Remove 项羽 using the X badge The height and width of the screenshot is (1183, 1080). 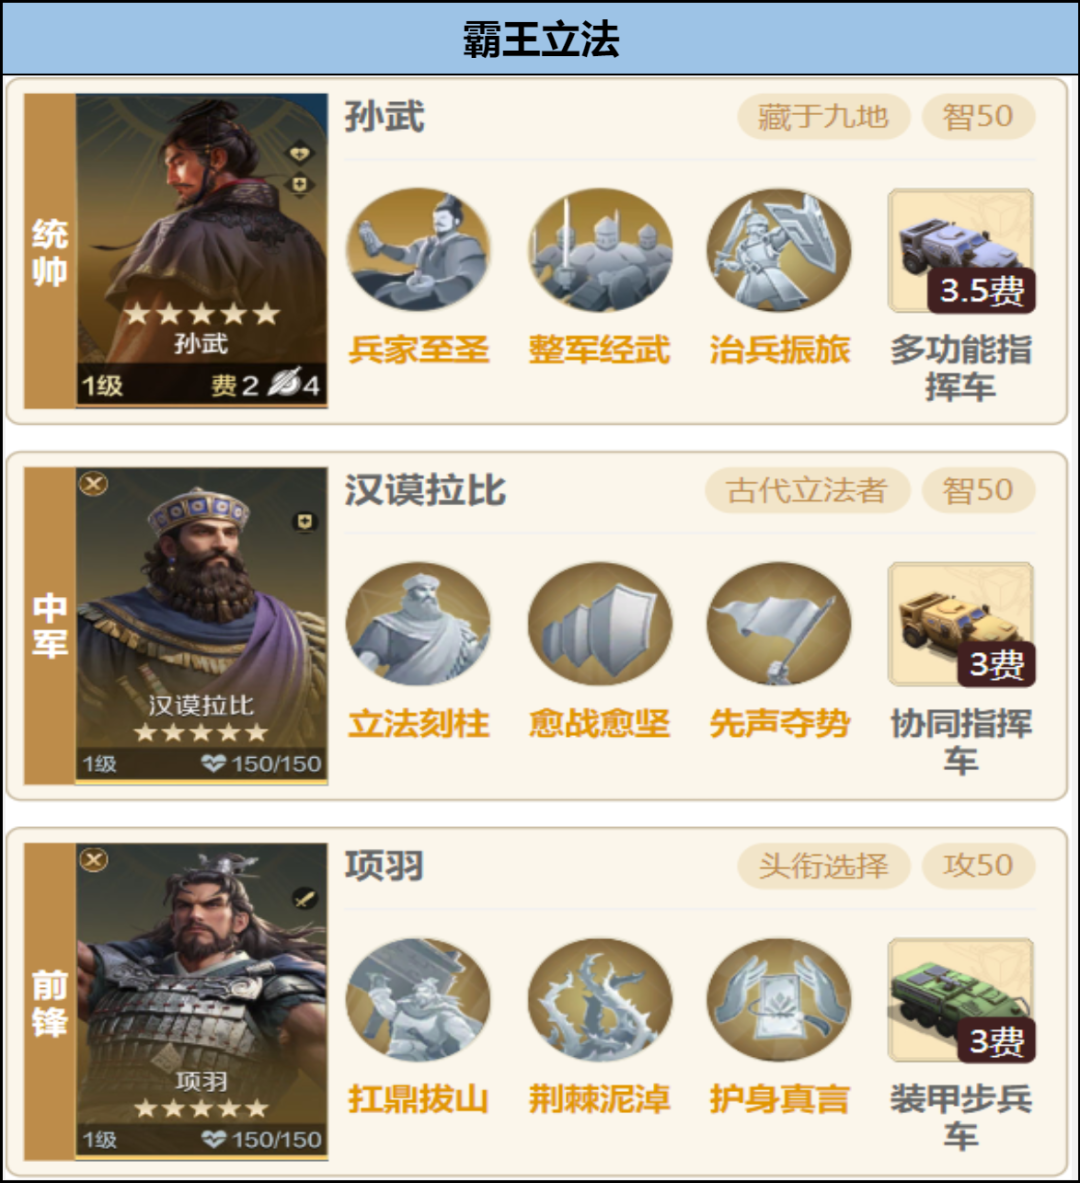point(94,859)
